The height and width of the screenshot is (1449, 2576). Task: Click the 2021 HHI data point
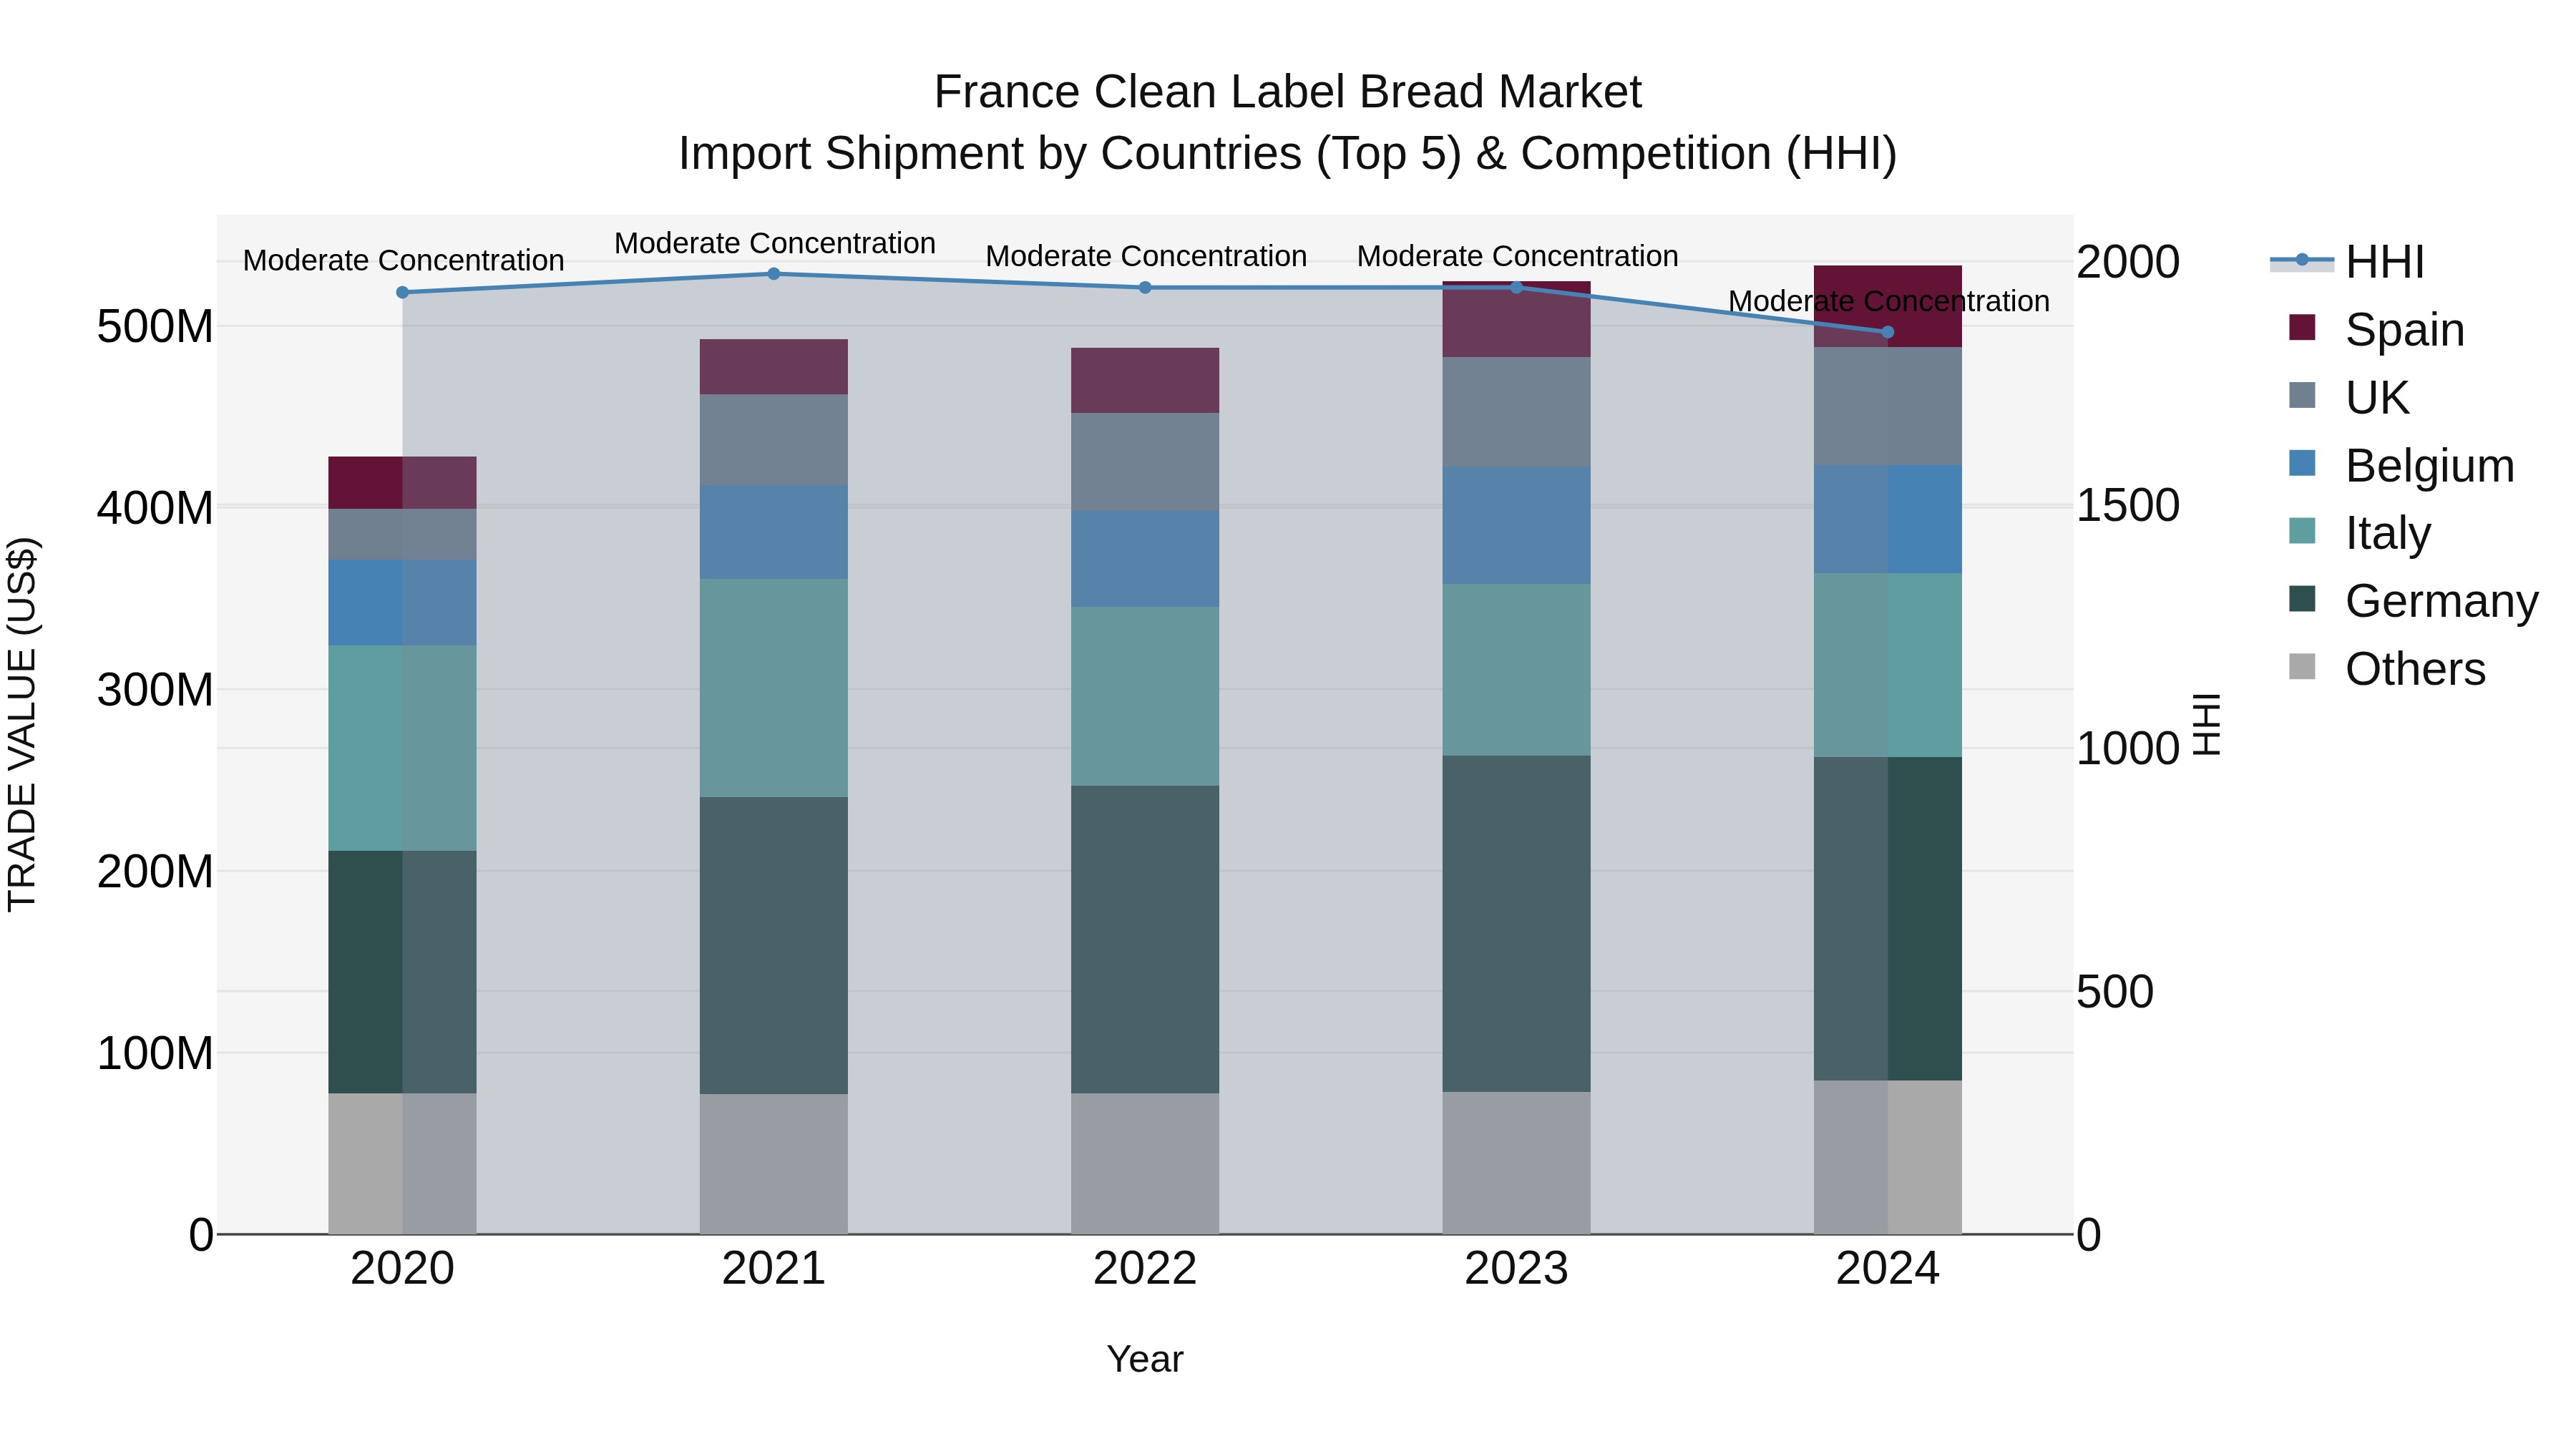point(773,274)
